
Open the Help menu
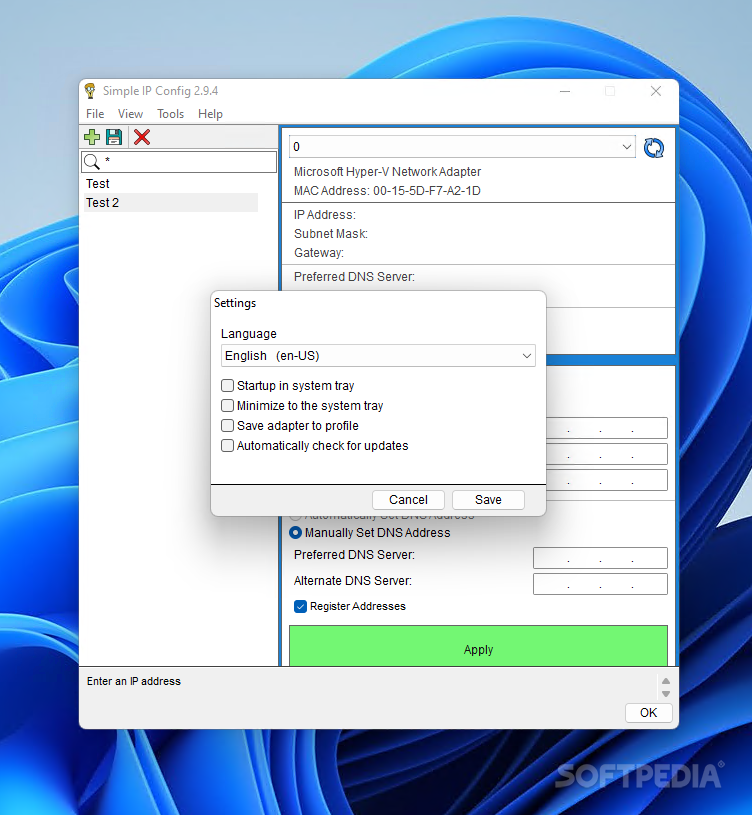[210, 114]
